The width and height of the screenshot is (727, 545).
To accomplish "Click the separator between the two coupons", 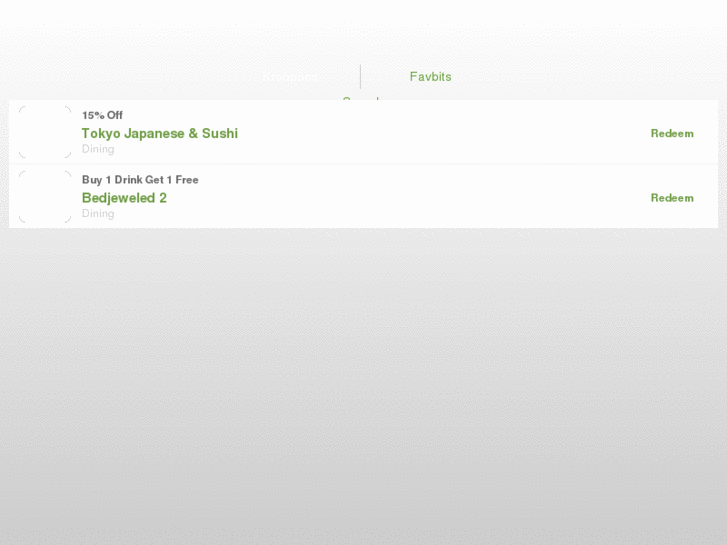I will [364, 164].
